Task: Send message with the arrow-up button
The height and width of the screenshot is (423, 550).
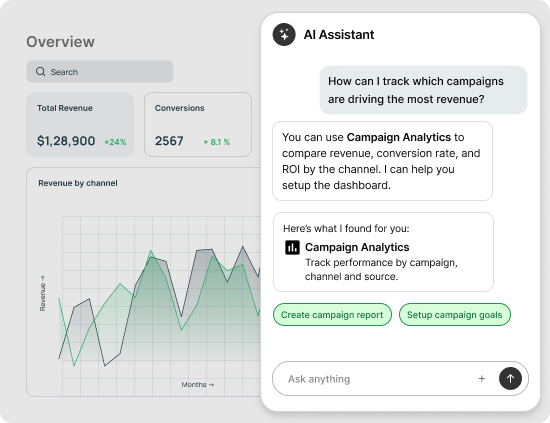Action: (510, 378)
